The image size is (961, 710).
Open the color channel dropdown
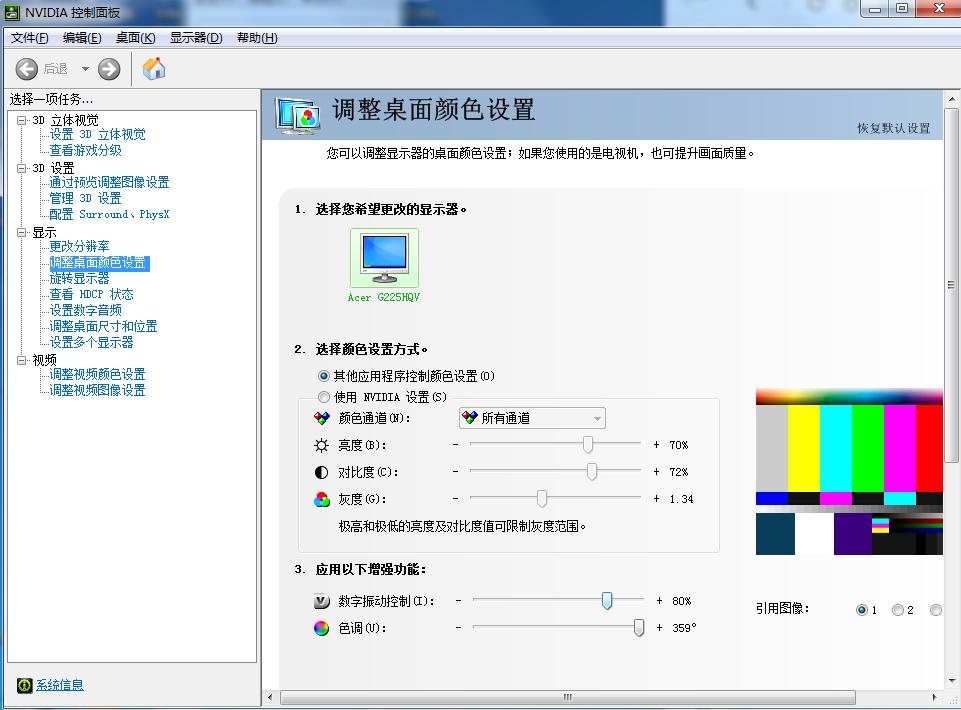[x=532, y=418]
